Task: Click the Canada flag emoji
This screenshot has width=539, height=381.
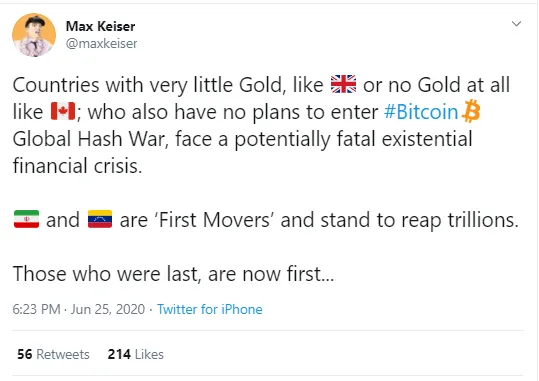Action: pyautogui.click(x=63, y=111)
